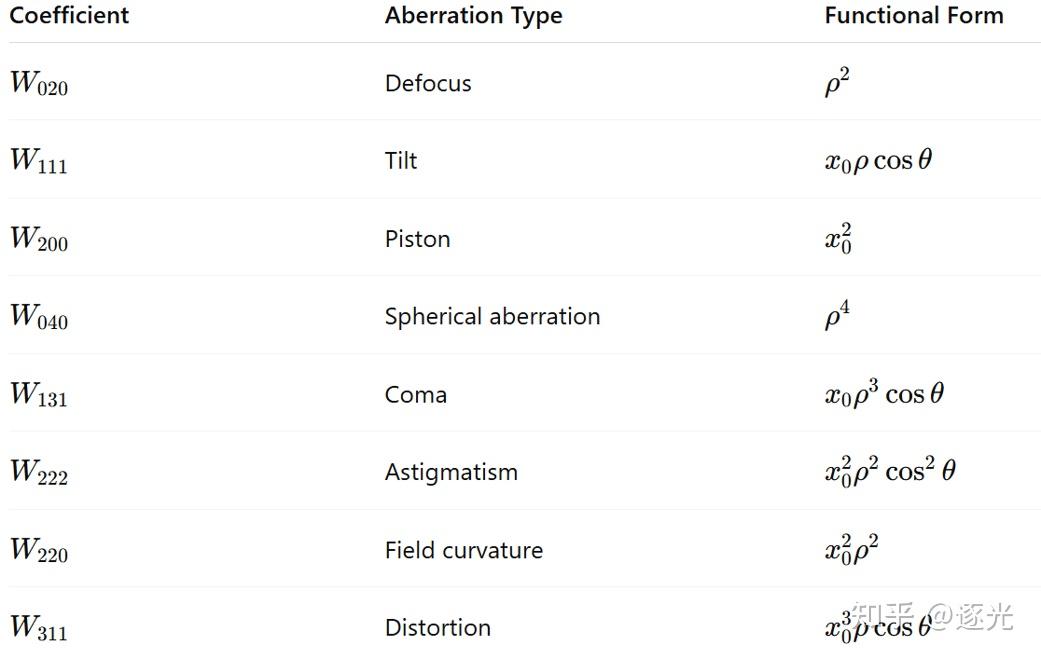Select the W220 coefficient symbol

pos(39,551)
